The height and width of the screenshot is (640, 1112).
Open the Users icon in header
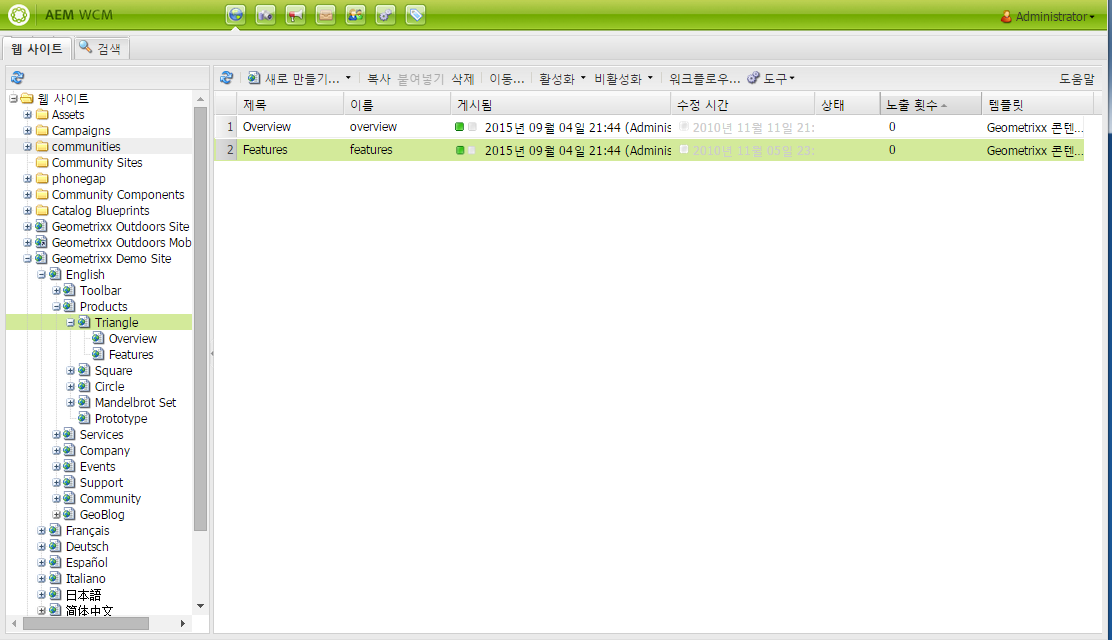(x=355, y=15)
